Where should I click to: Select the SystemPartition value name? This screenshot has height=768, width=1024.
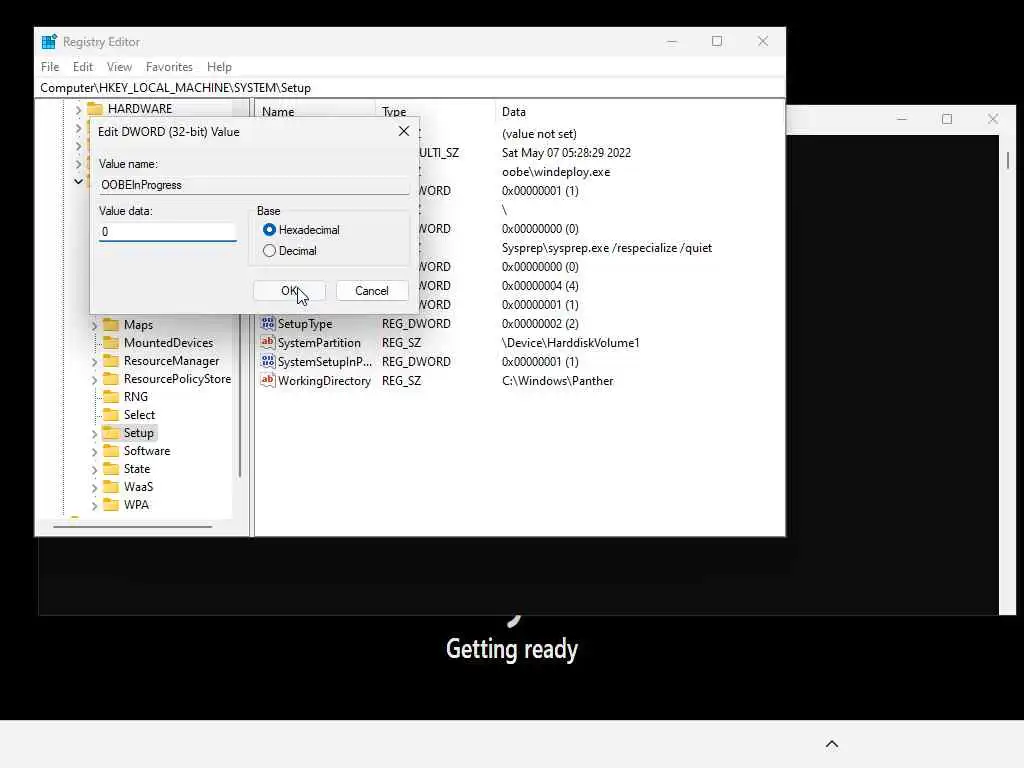coord(319,343)
